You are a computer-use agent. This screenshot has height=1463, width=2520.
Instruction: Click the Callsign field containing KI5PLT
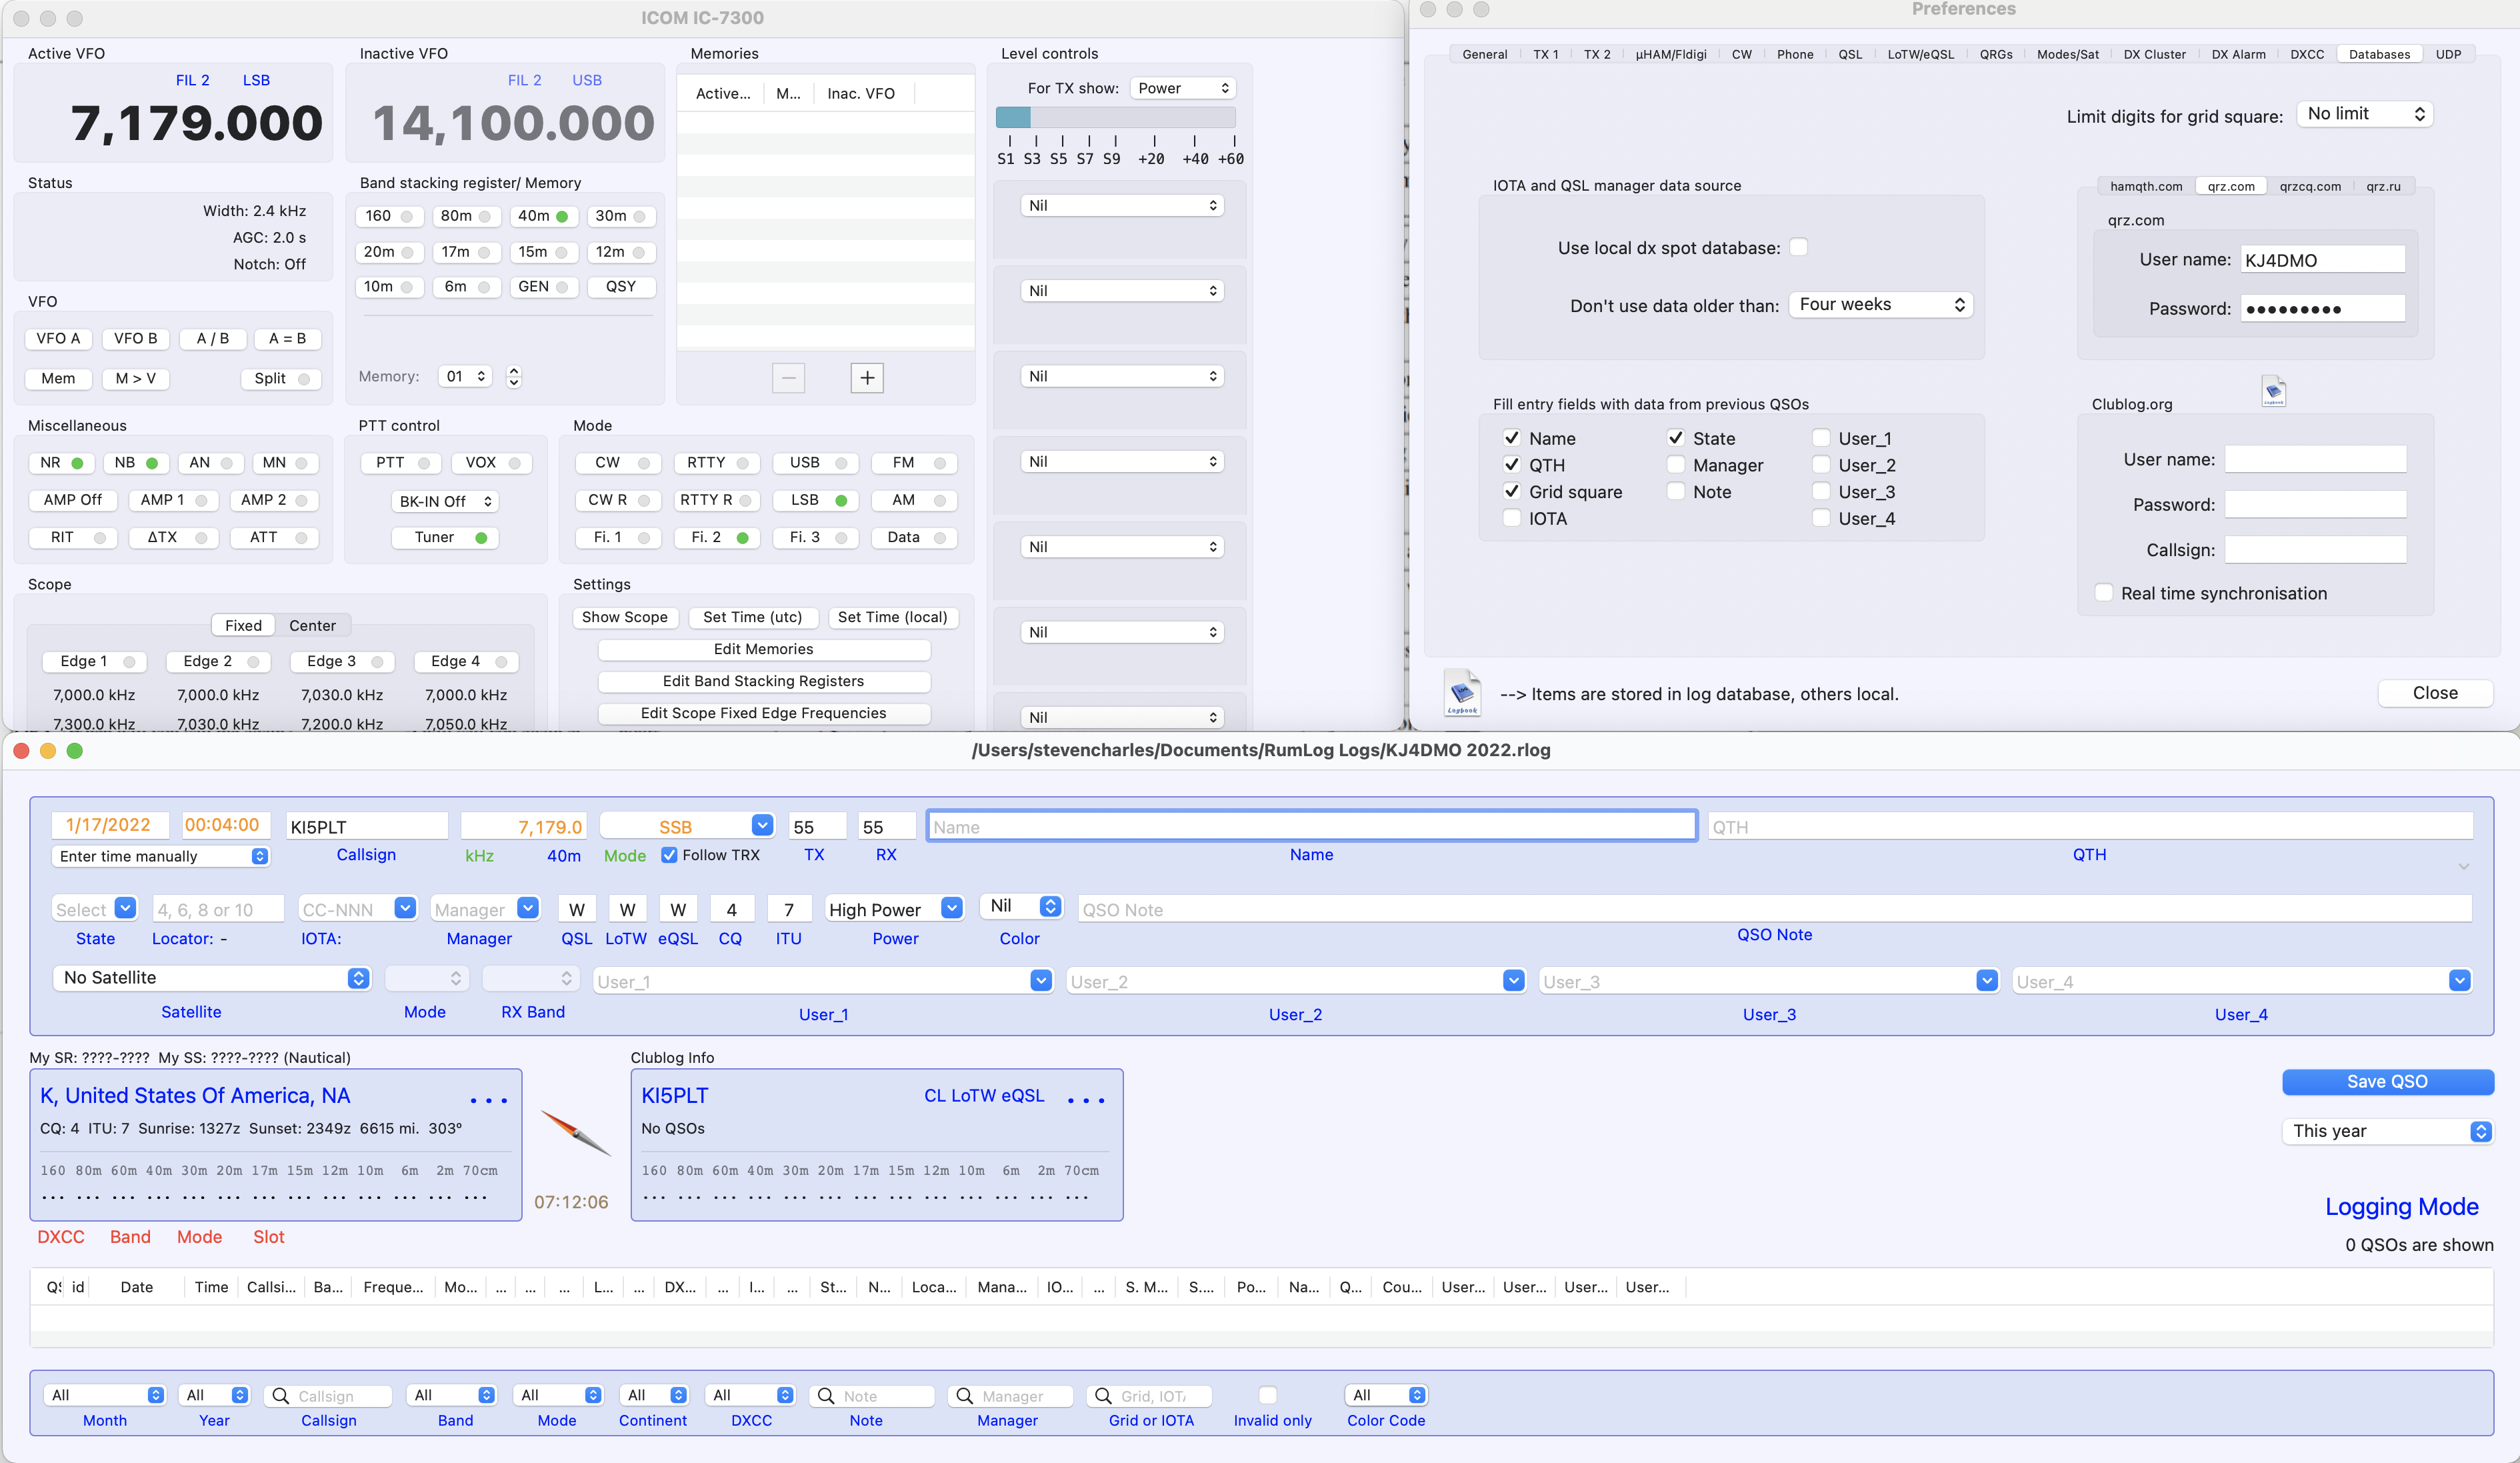(367, 826)
